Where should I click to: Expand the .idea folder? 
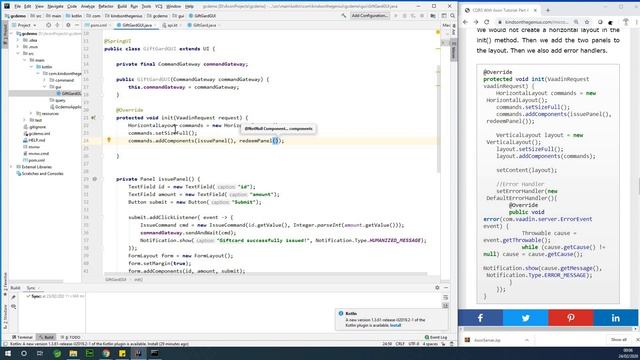pos(18,40)
